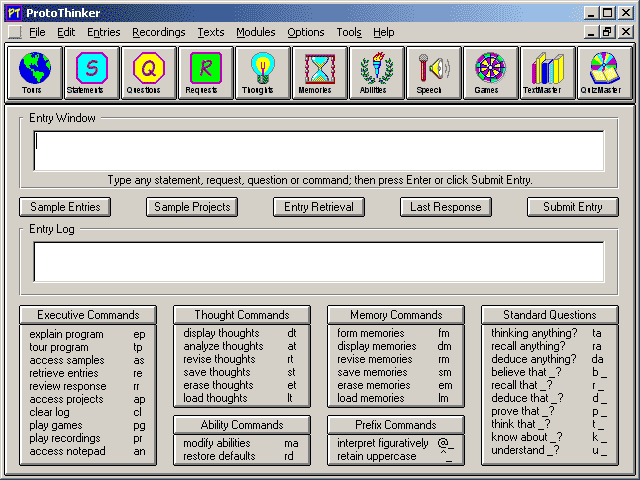
Task: Open the Requests toolbar icon
Action: point(206,73)
